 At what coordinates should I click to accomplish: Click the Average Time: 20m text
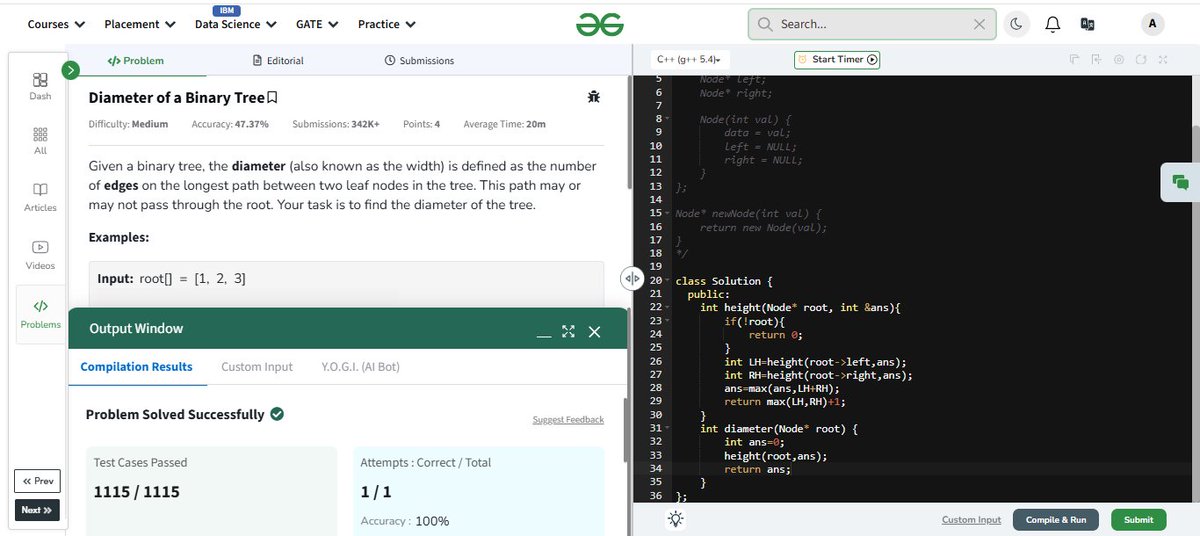[x=505, y=124]
